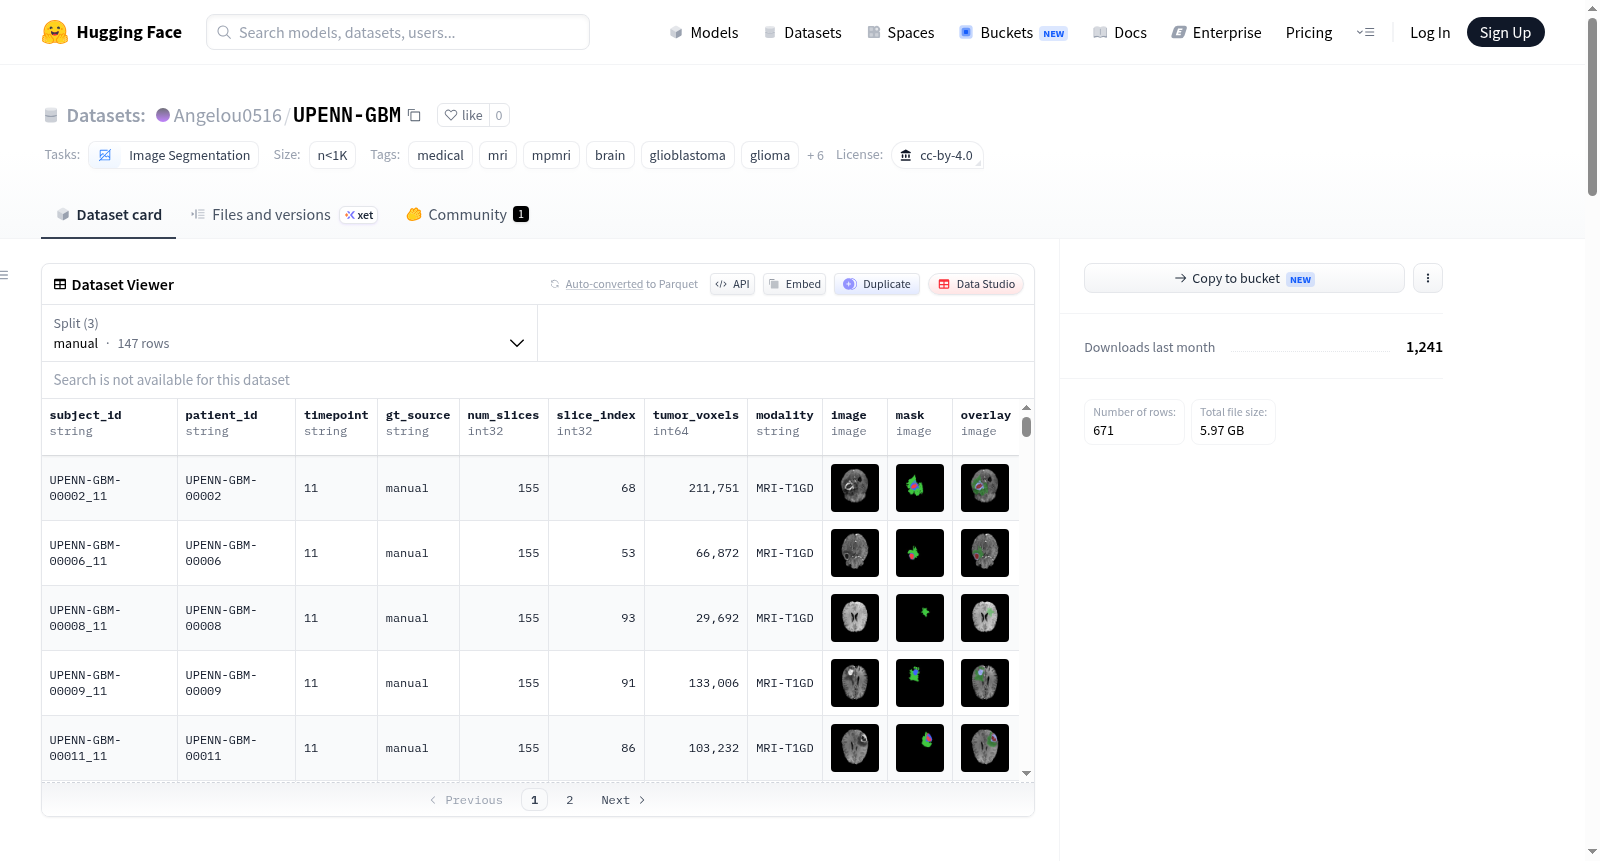Click the cc-by-4.0 license tag
Image resolution: width=1600 pixels, height=861 pixels.
[x=936, y=155]
